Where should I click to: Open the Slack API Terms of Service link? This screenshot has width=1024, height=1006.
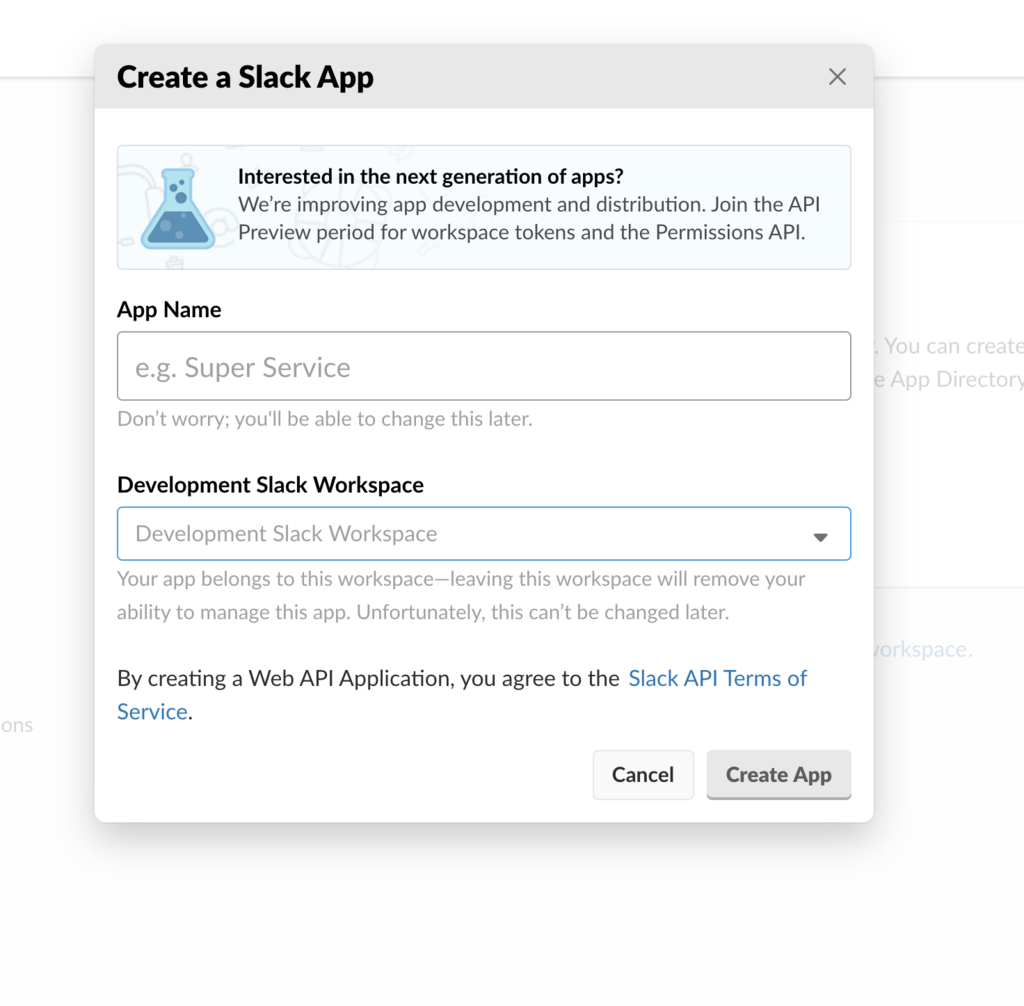pyautogui.click(x=462, y=695)
